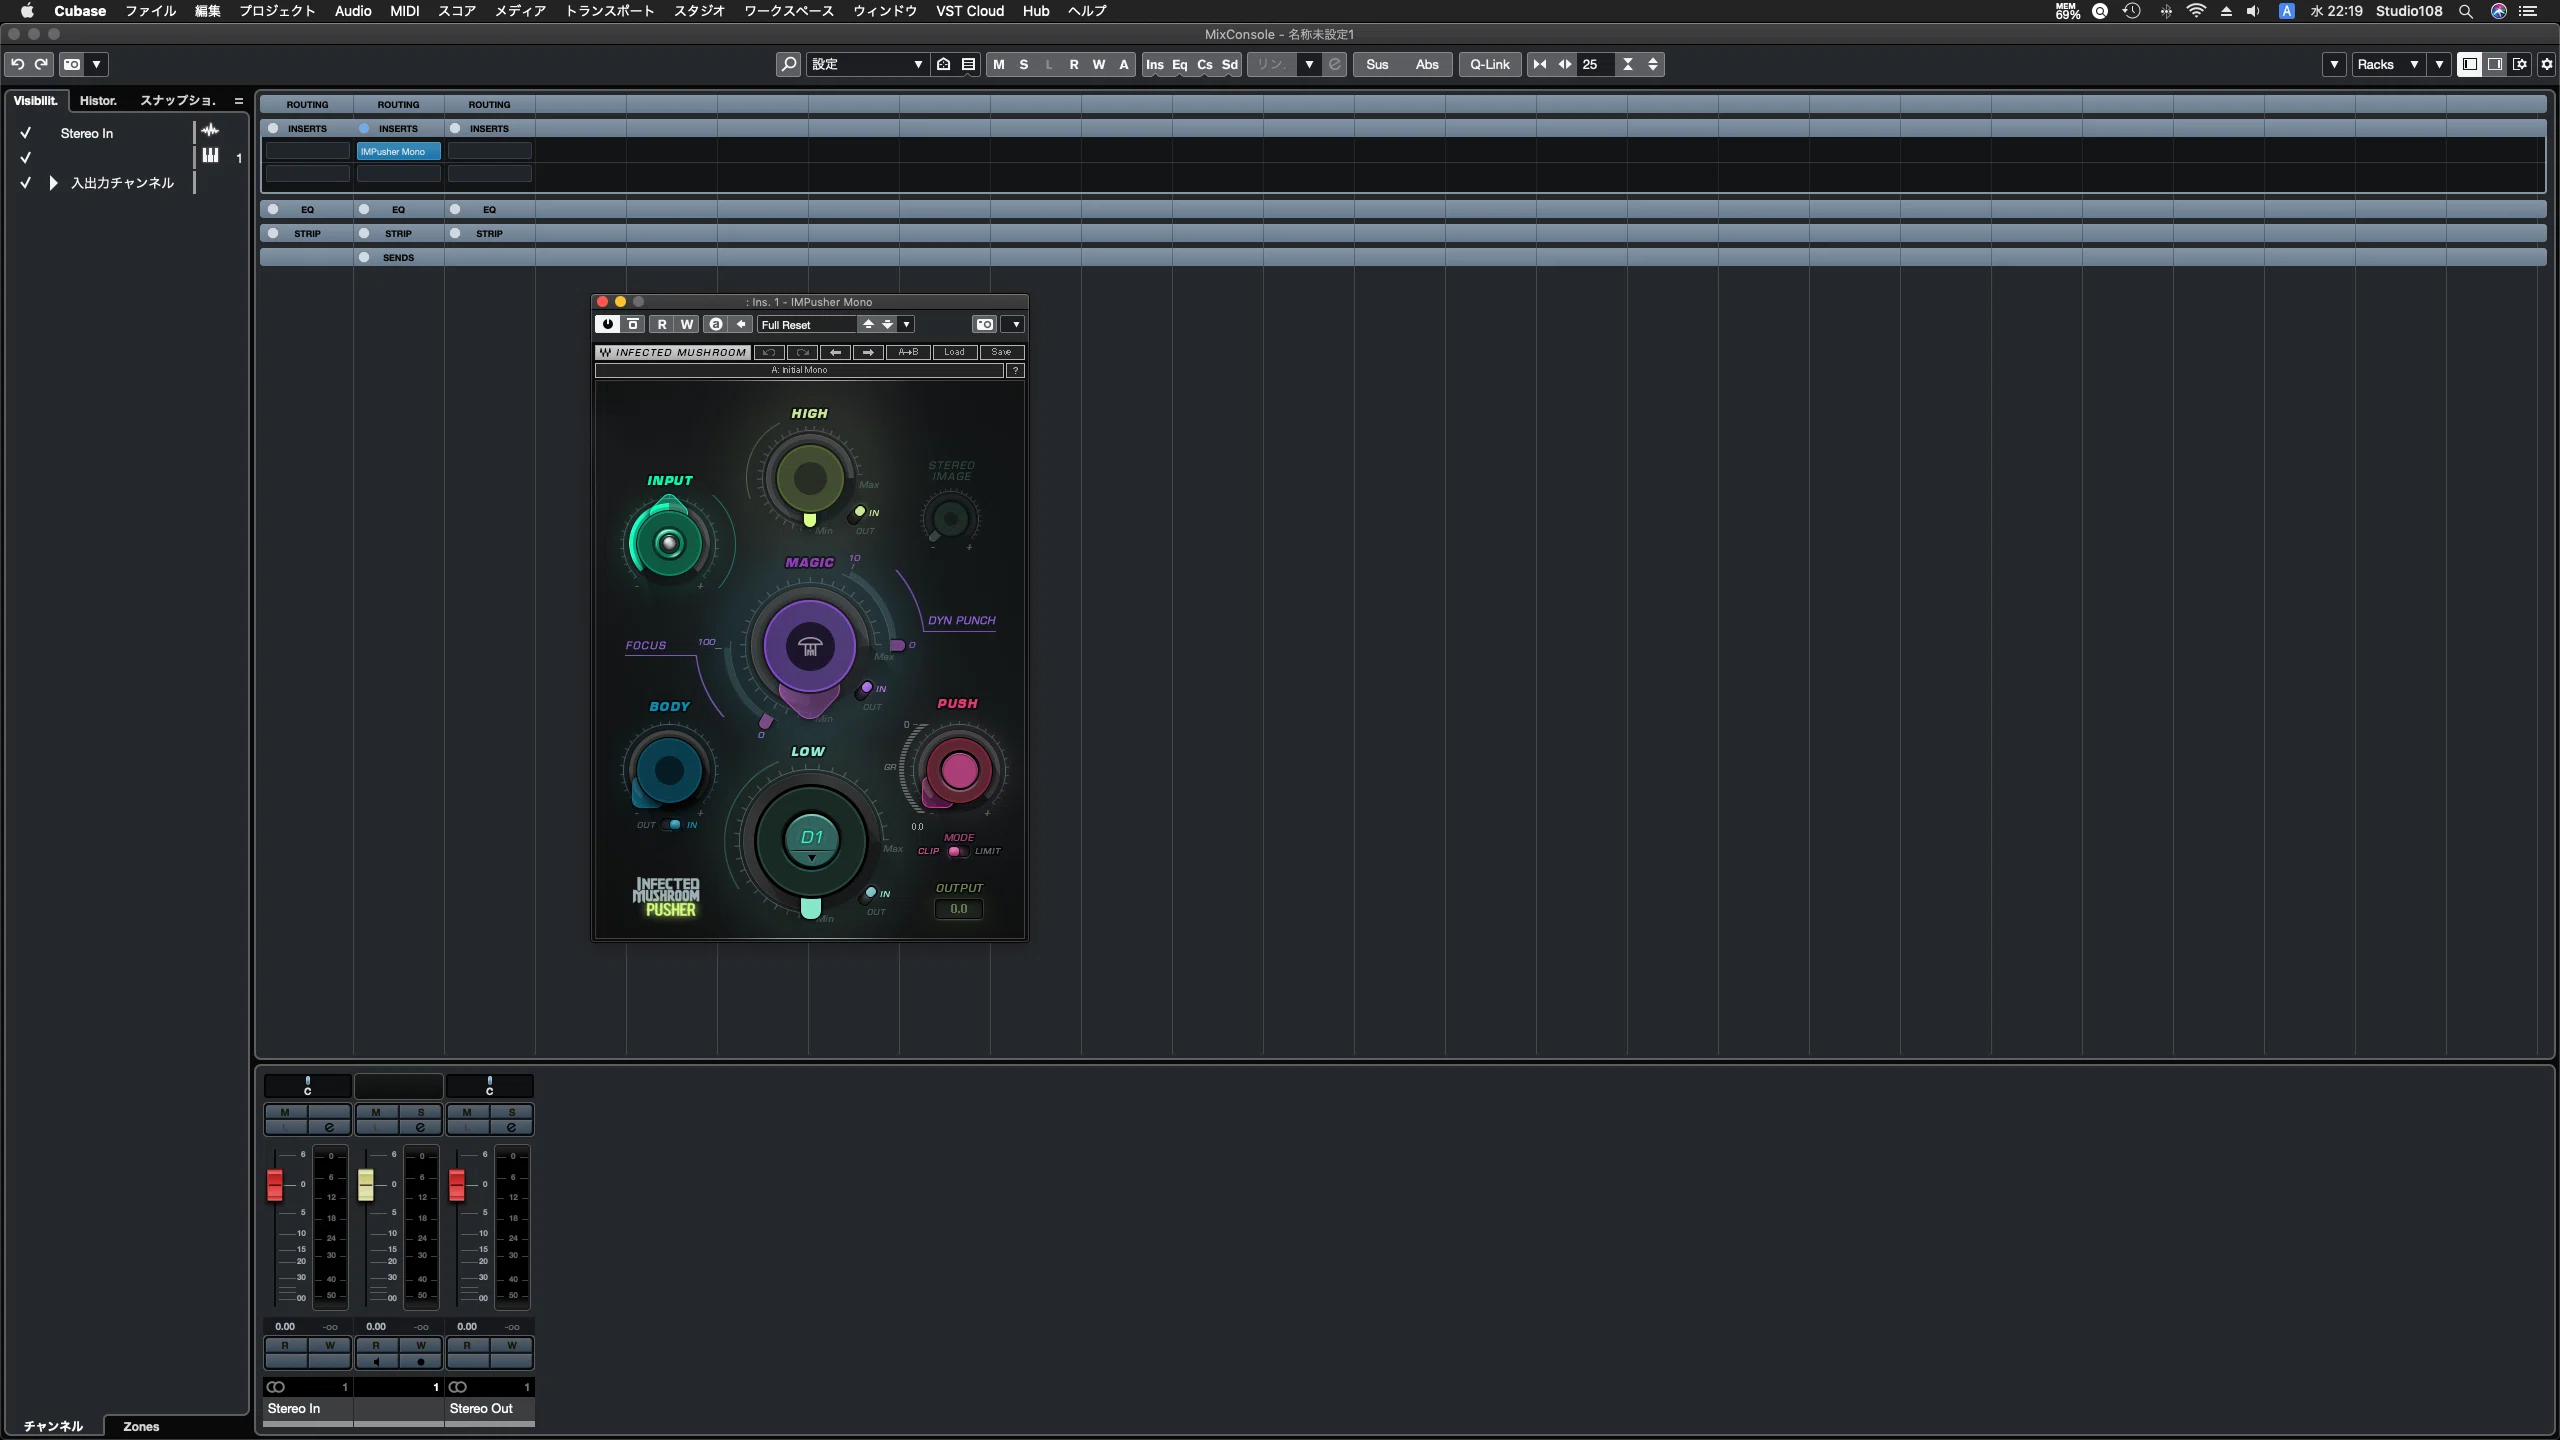Click the Save button in IMPusher

point(1002,352)
